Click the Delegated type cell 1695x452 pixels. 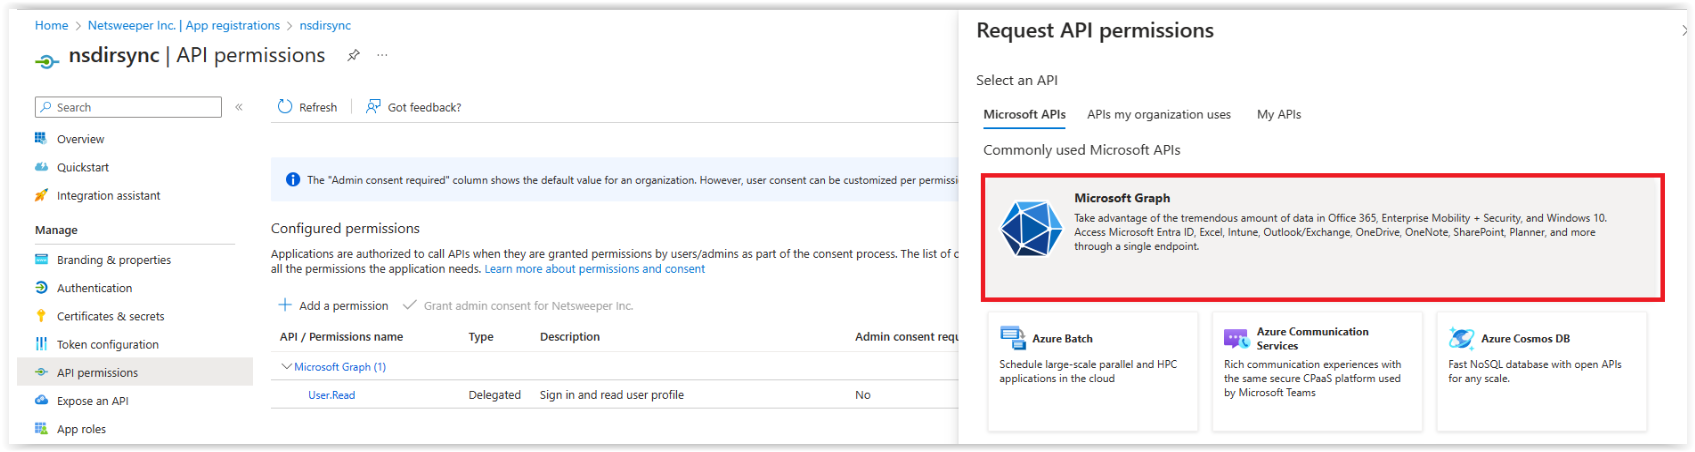click(495, 395)
